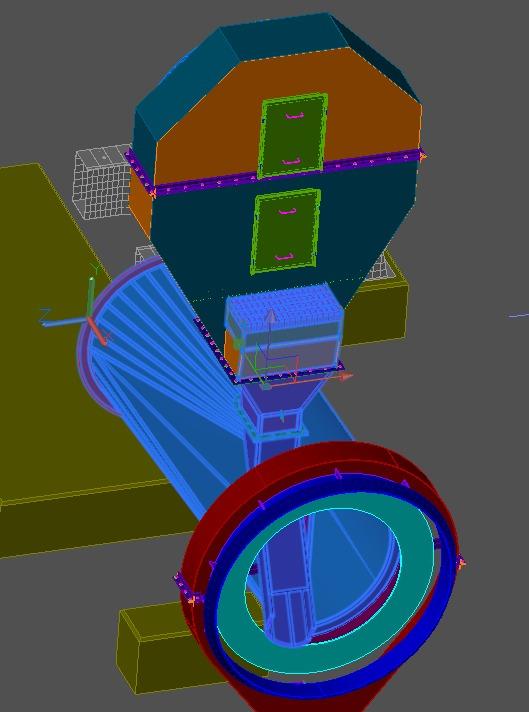Select the small olive block at bottom
This screenshot has height=712, width=529.
tap(154, 647)
